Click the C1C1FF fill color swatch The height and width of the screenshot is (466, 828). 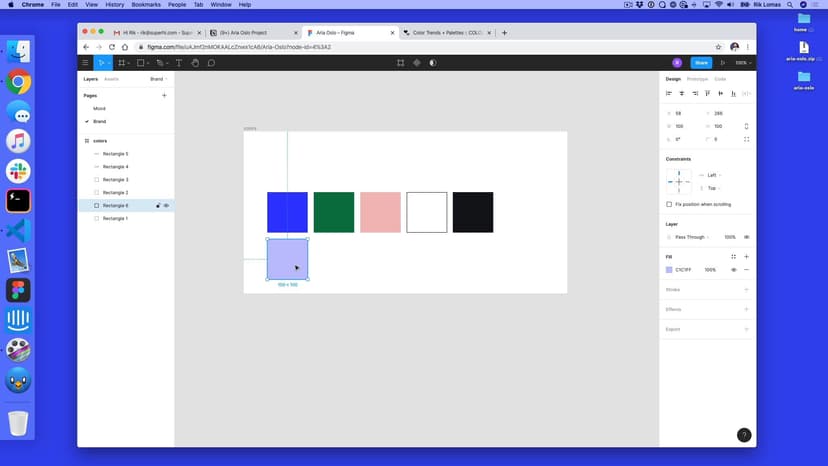(x=669, y=270)
